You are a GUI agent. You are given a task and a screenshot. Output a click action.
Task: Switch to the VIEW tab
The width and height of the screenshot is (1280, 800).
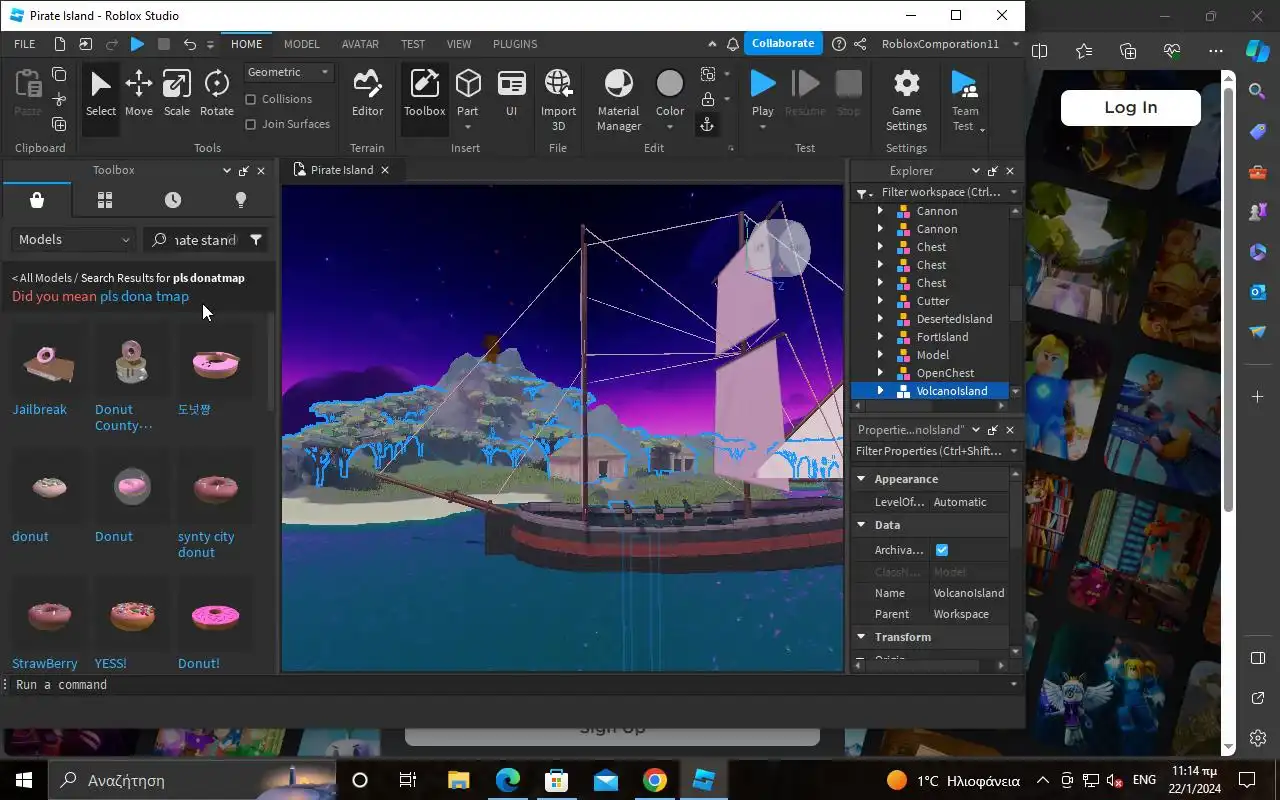pos(459,44)
